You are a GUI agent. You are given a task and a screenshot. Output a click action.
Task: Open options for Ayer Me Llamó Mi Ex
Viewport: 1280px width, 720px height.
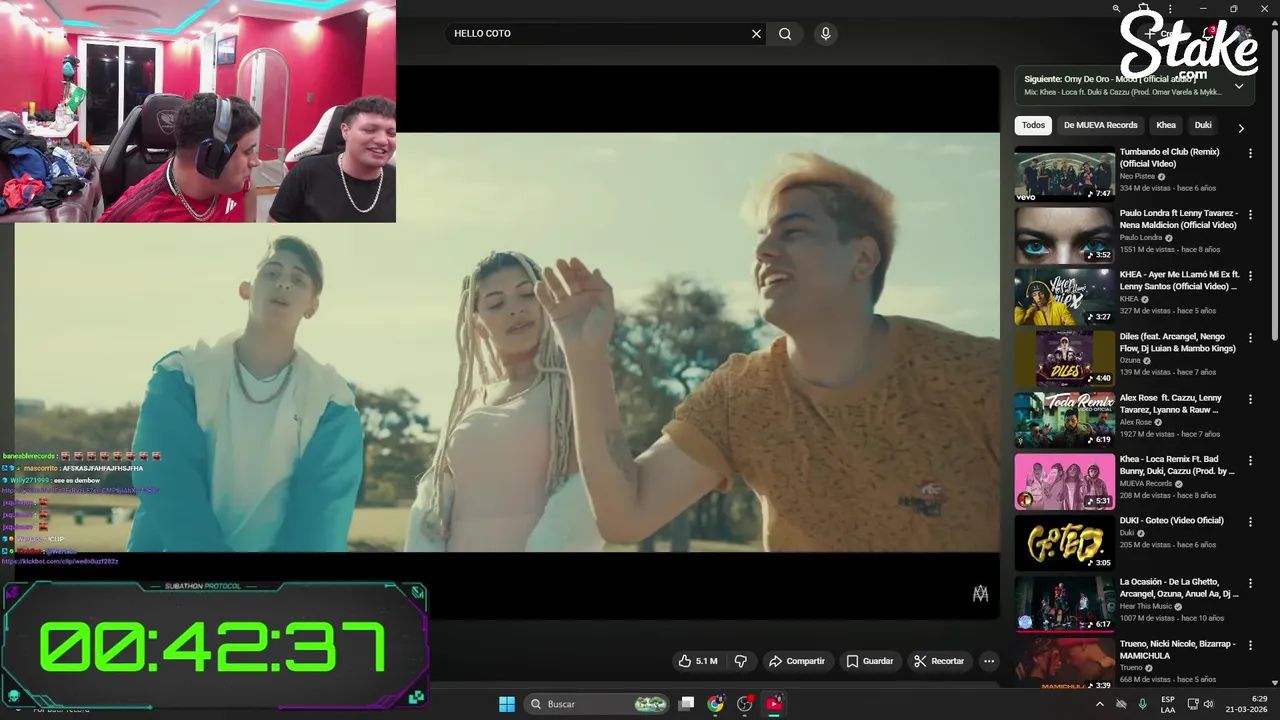click(1250, 275)
